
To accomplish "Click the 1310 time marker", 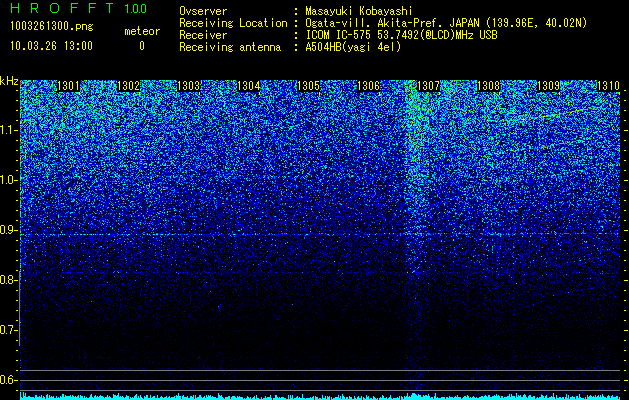I will pyautogui.click(x=608, y=86).
